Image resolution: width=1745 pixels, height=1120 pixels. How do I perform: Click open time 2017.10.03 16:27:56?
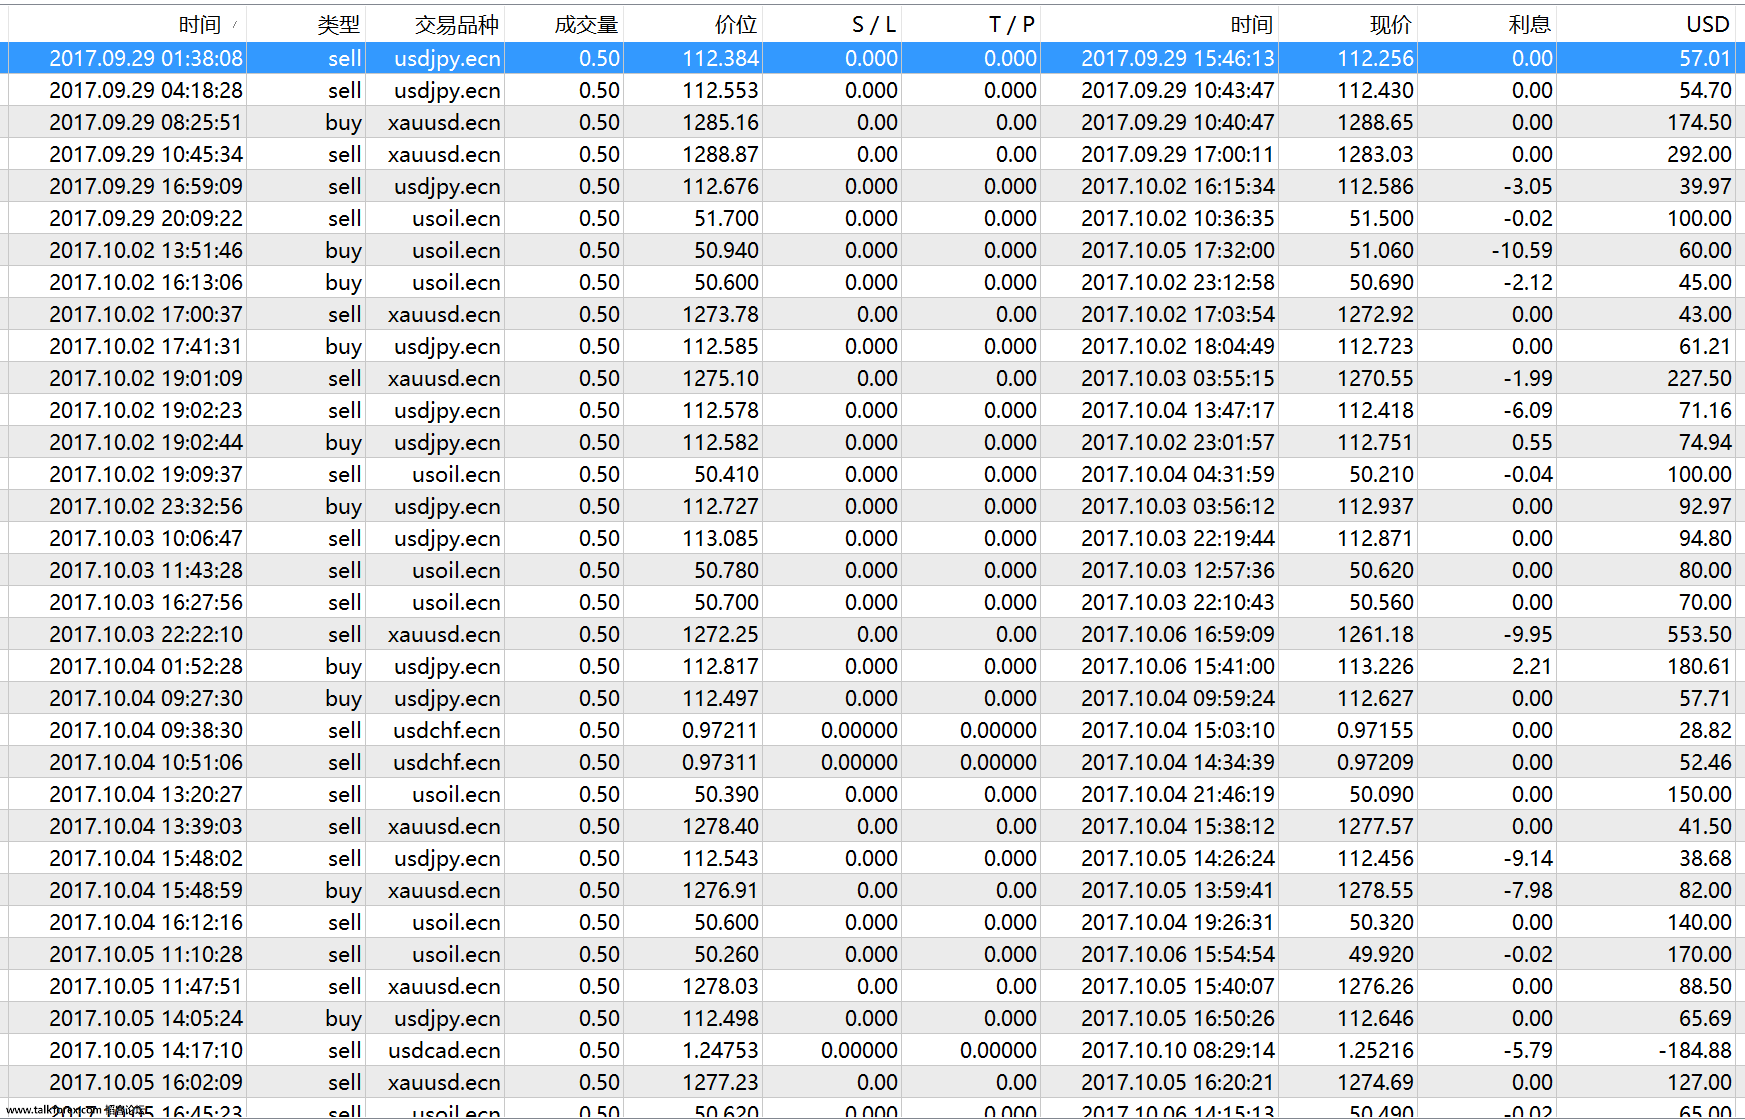tap(146, 602)
